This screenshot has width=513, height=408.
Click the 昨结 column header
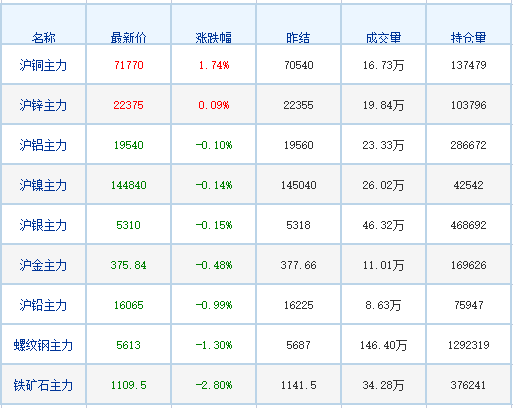pyautogui.click(x=298, y=38)
